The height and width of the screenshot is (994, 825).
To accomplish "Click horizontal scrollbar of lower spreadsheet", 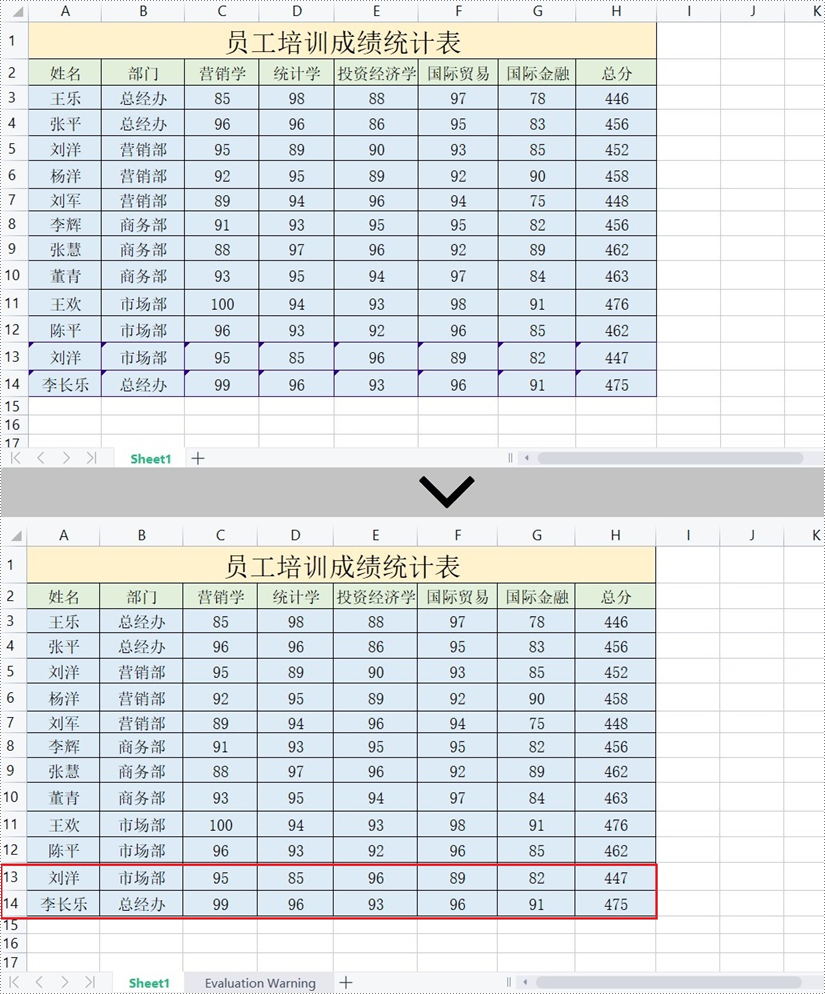I will click(668, 982).
